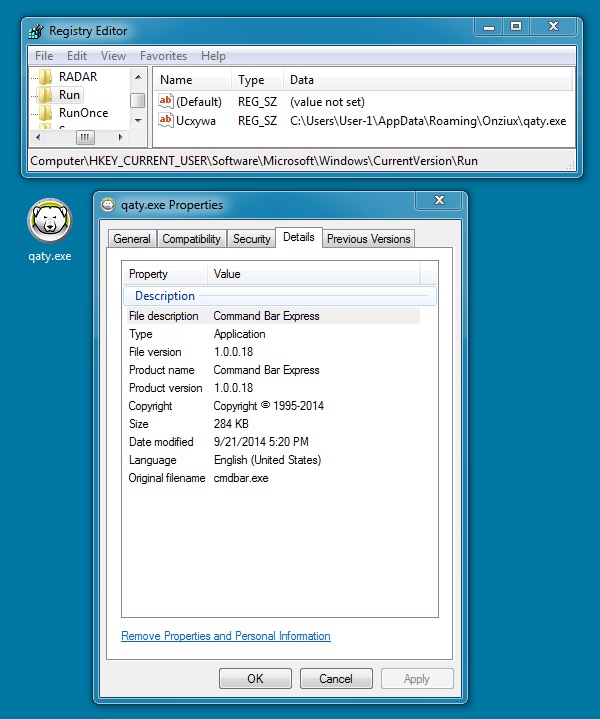Close the qaty.exe Properties dialog
Screen dimensions: 600x719
439,200
